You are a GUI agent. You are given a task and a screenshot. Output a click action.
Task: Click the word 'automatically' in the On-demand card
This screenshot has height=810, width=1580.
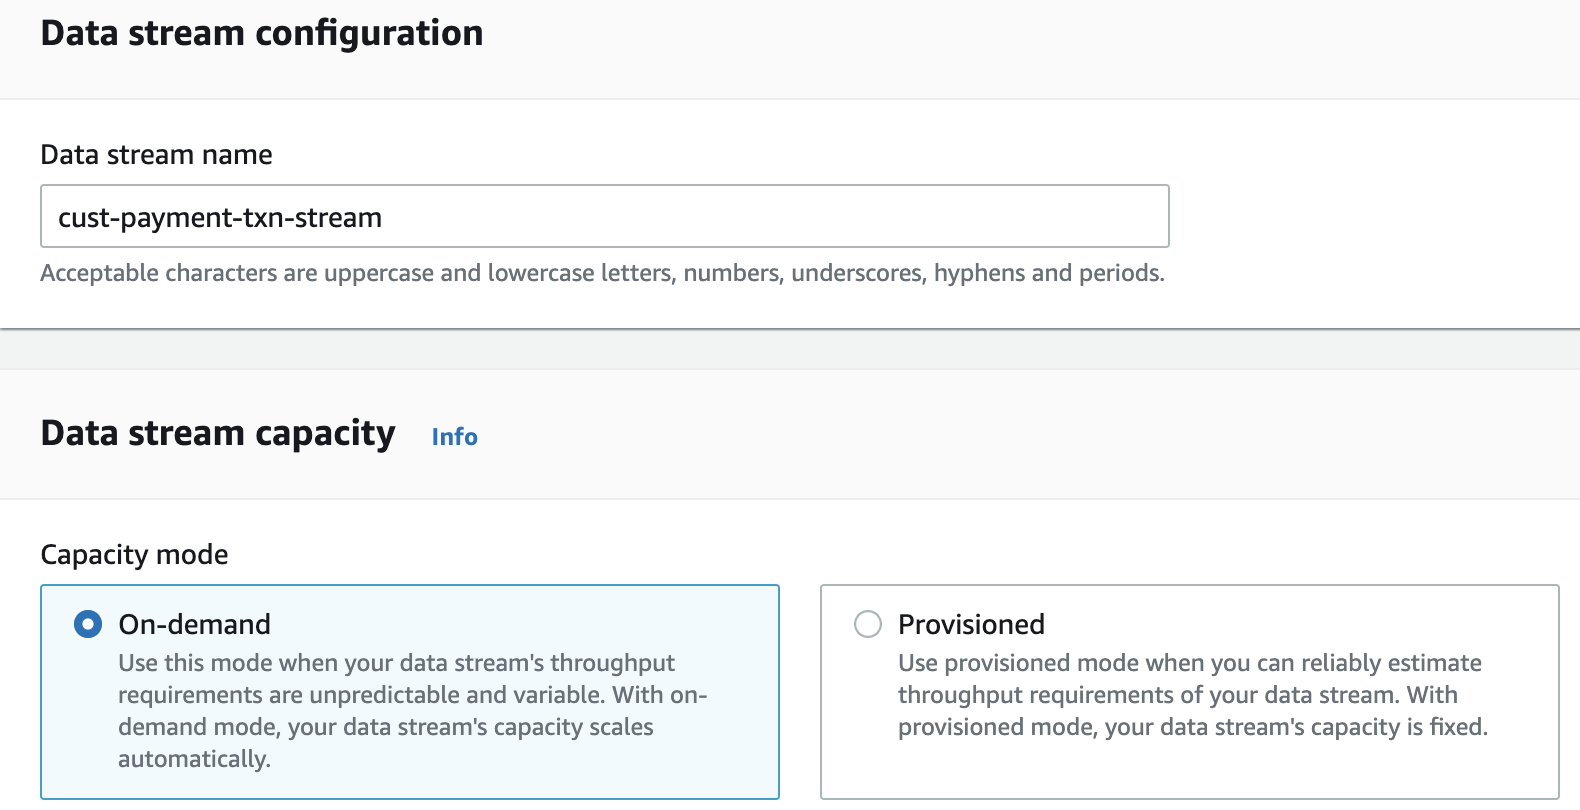[192, 759]
